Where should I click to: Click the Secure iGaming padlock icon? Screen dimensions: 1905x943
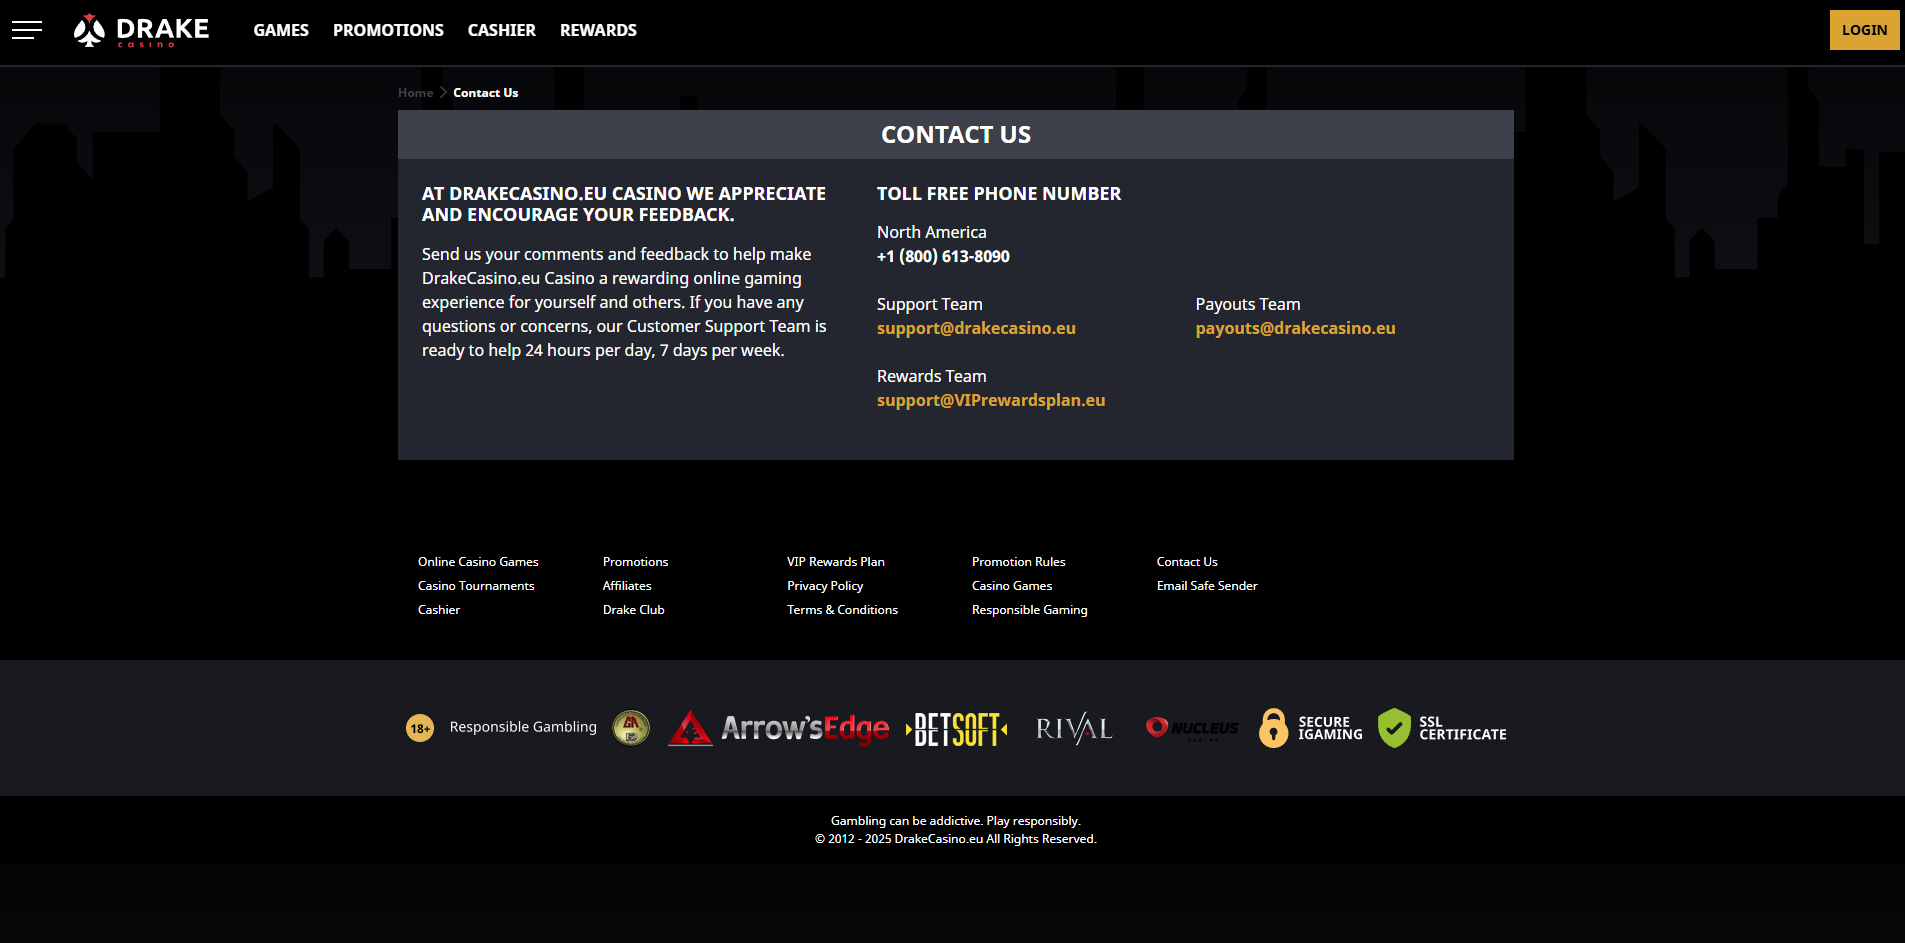(x=1273, y=728)
